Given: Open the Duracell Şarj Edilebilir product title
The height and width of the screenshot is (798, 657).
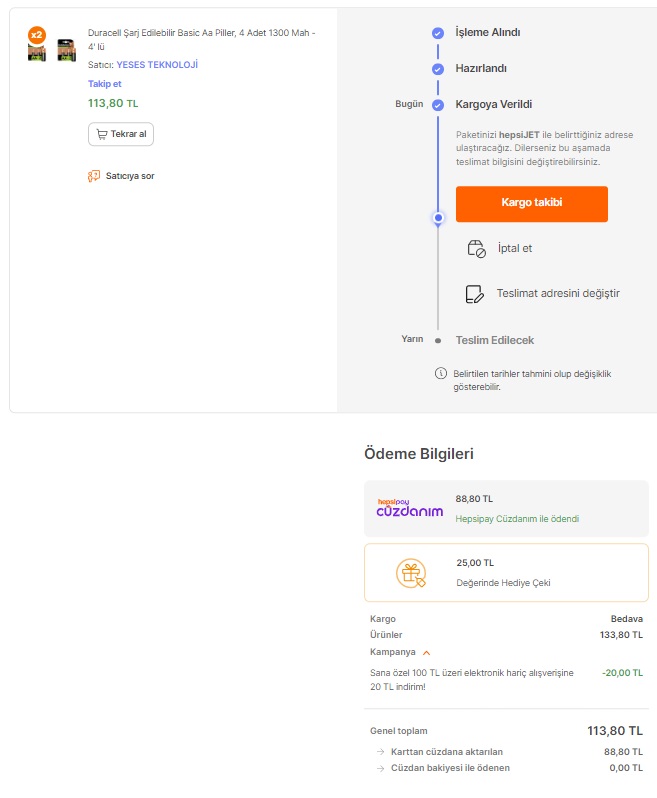Looking at the screenshot, I should [202, 40].
